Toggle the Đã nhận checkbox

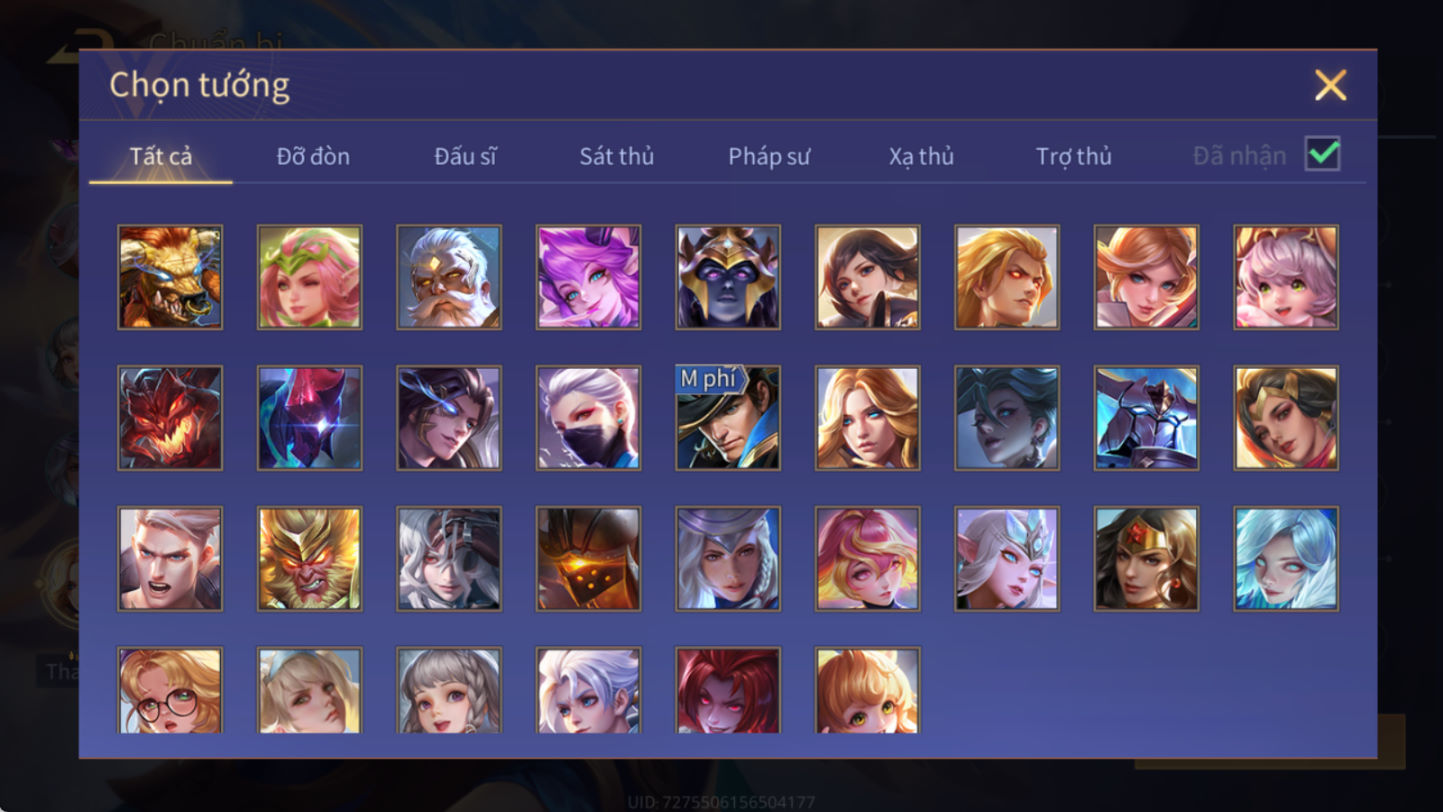click(x=1323, y=154)
